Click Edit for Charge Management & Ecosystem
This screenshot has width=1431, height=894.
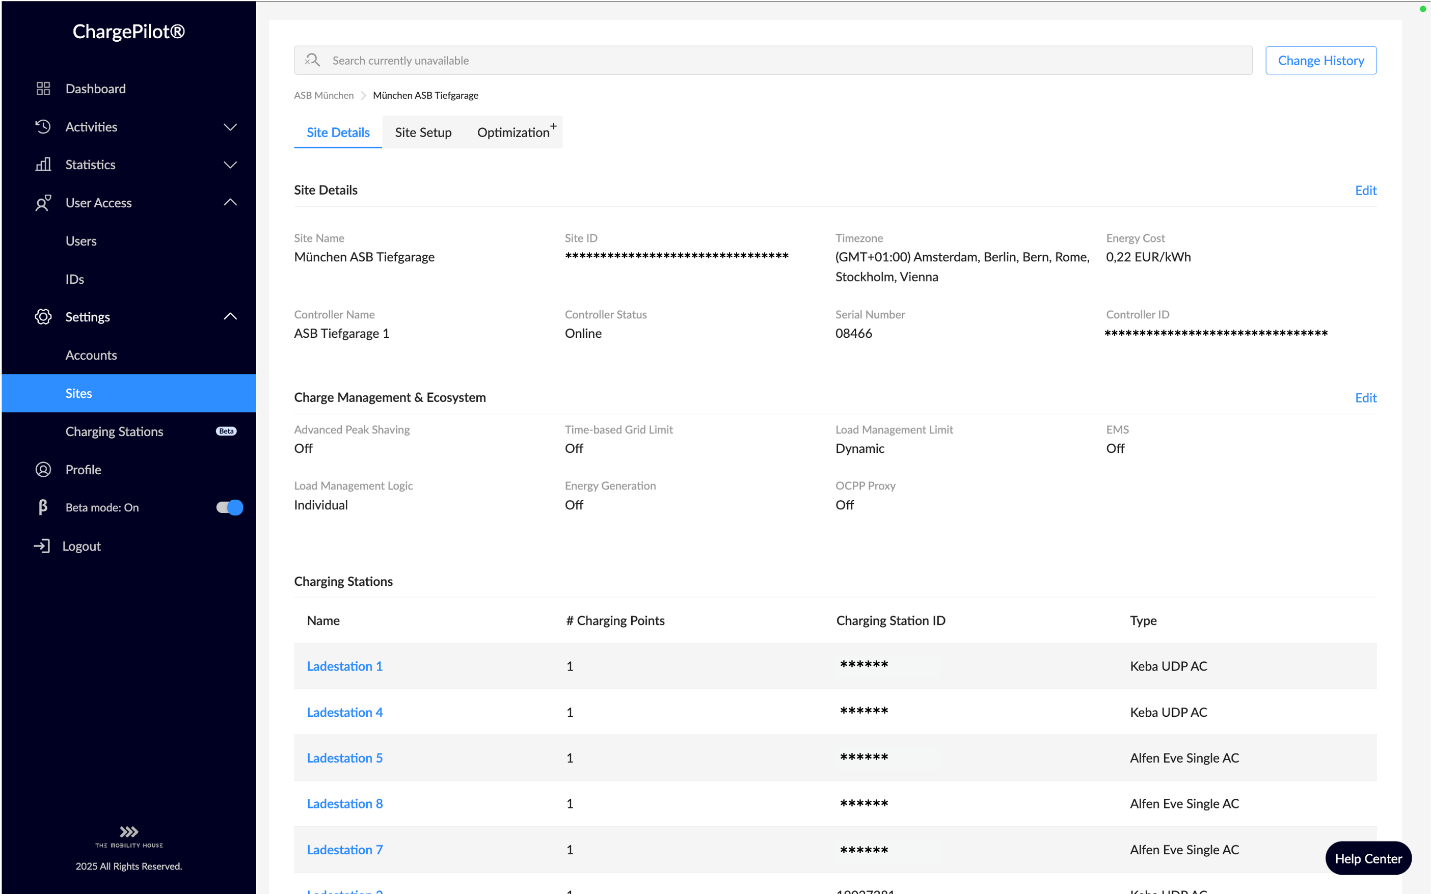click(1366, 398)
